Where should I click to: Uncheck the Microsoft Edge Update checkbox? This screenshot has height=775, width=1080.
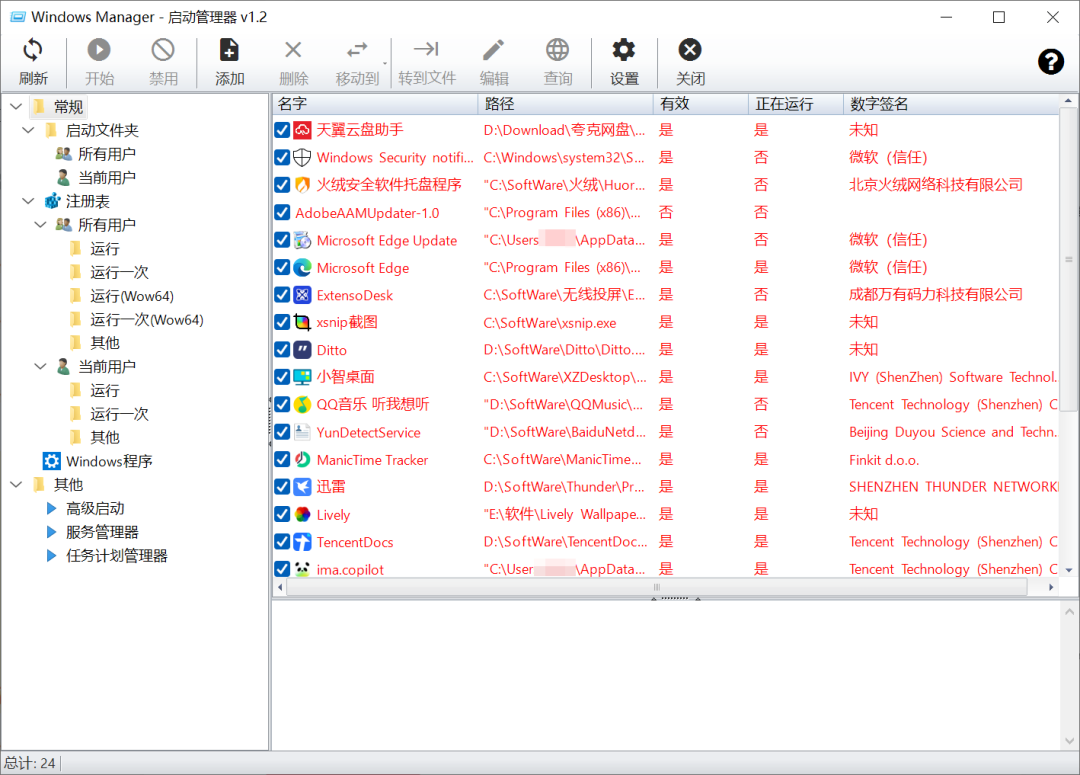click(x=282, y=240)
